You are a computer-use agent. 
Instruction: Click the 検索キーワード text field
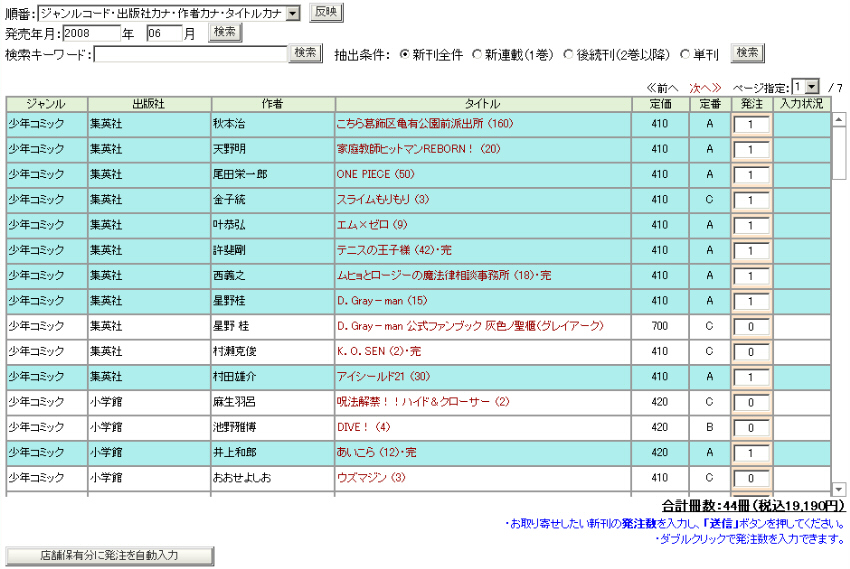[189, 54]
